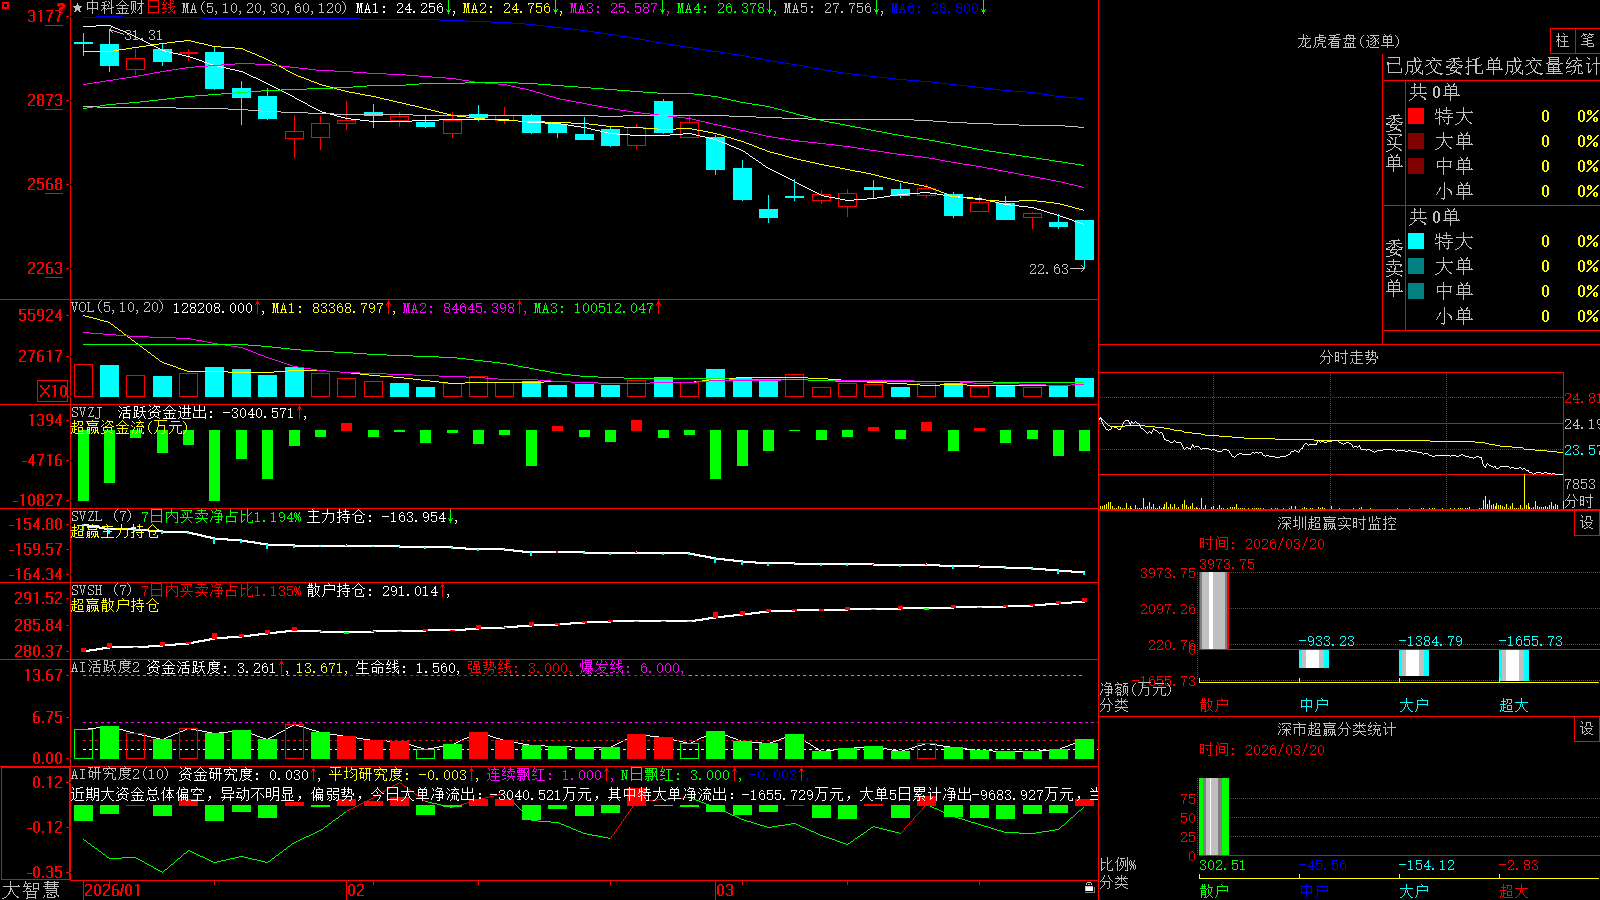The image size is (1600, 900).
Task: Click the 强势线: 3.000 label
Action: (519, 668)
